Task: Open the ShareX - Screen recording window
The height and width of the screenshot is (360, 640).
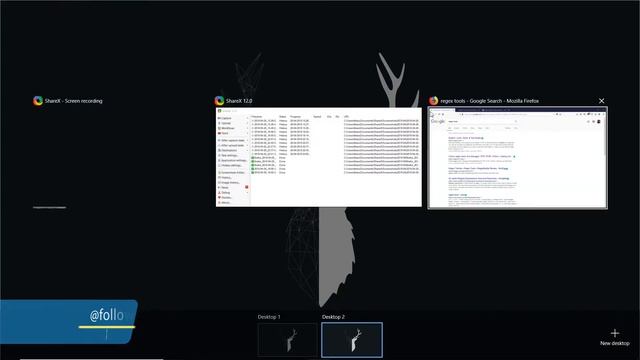Action: point(68,101)
